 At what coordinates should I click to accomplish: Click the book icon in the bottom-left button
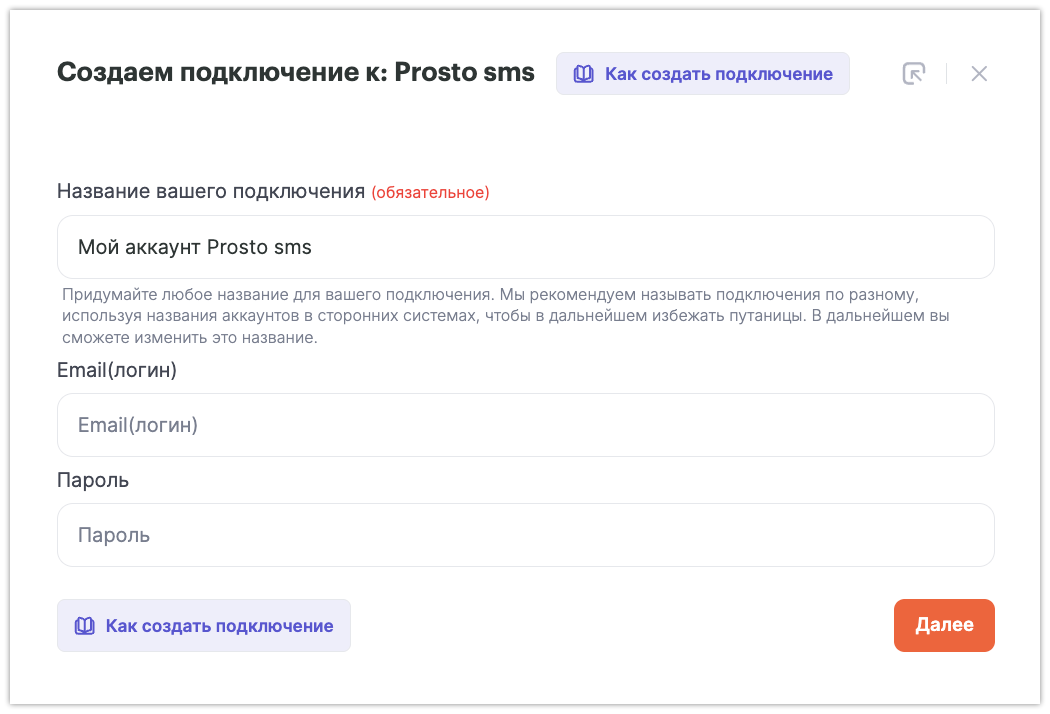pyautogui.click(x=85, y=626)
